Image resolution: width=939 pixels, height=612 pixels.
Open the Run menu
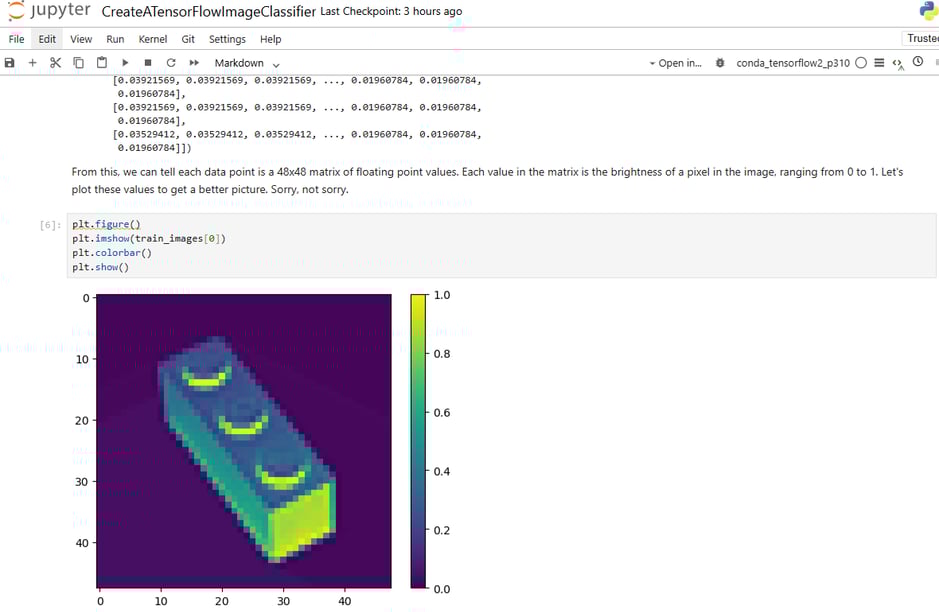coord(115,39)
